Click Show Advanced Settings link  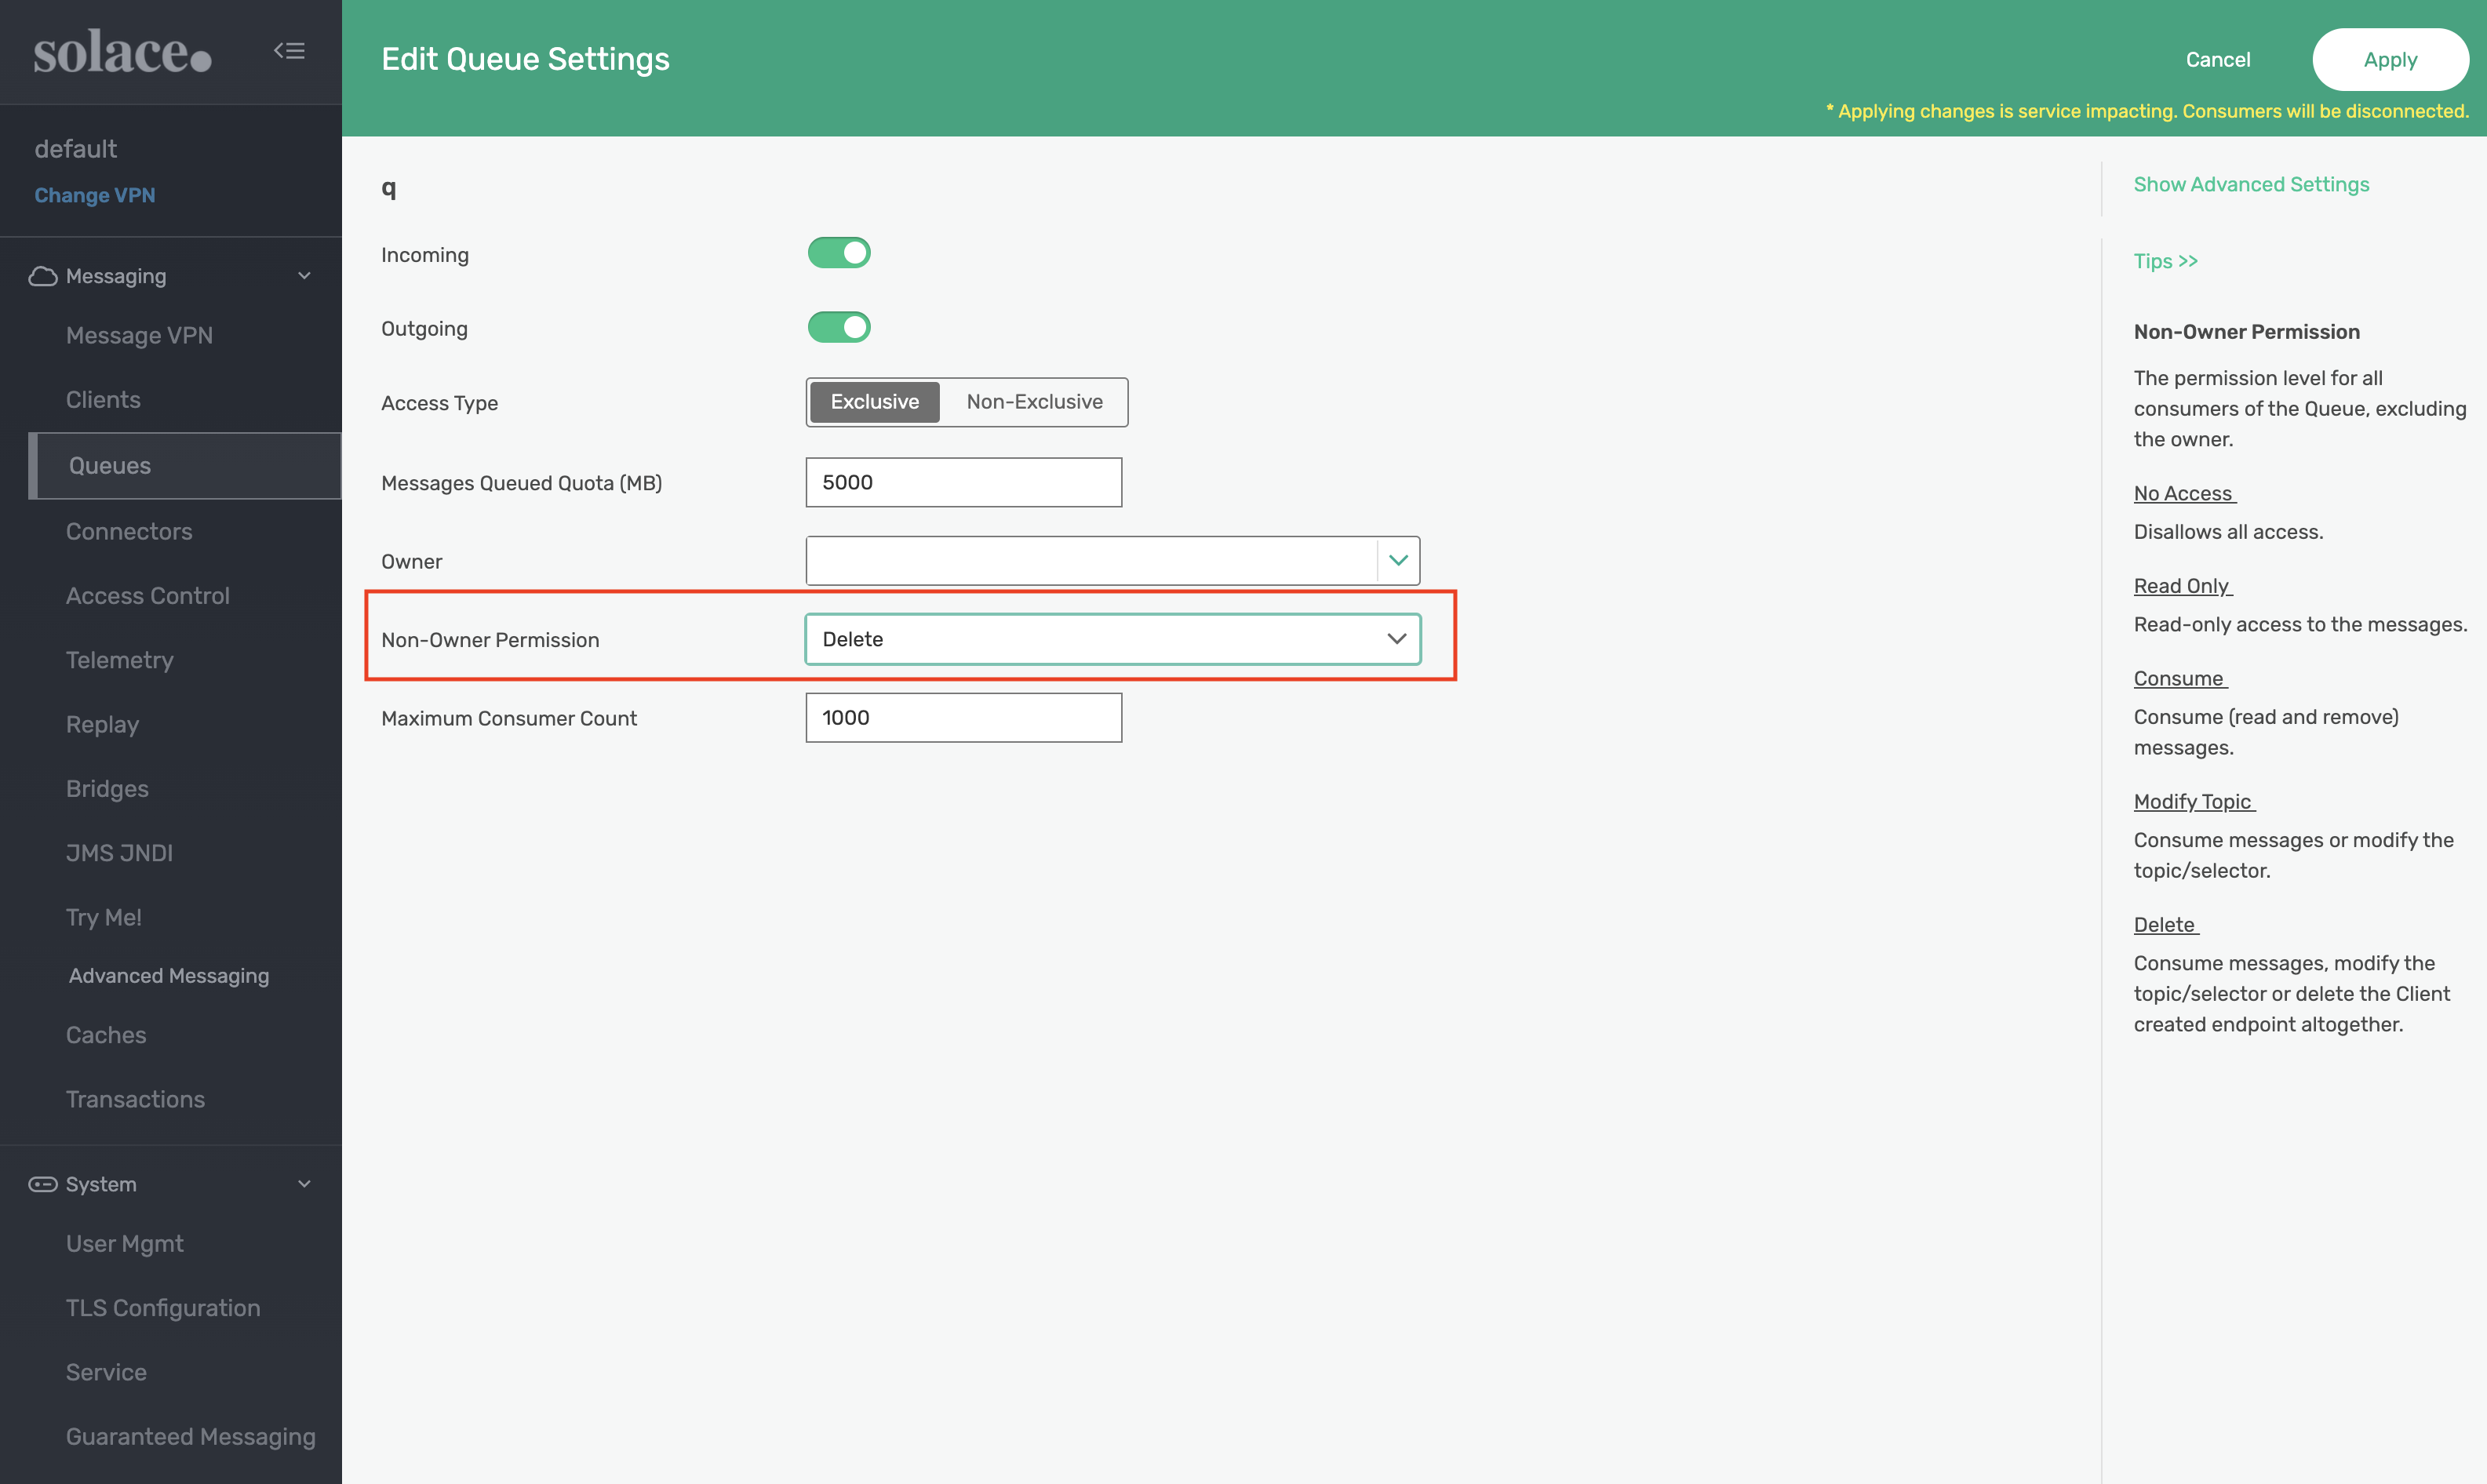point(2250,185)
